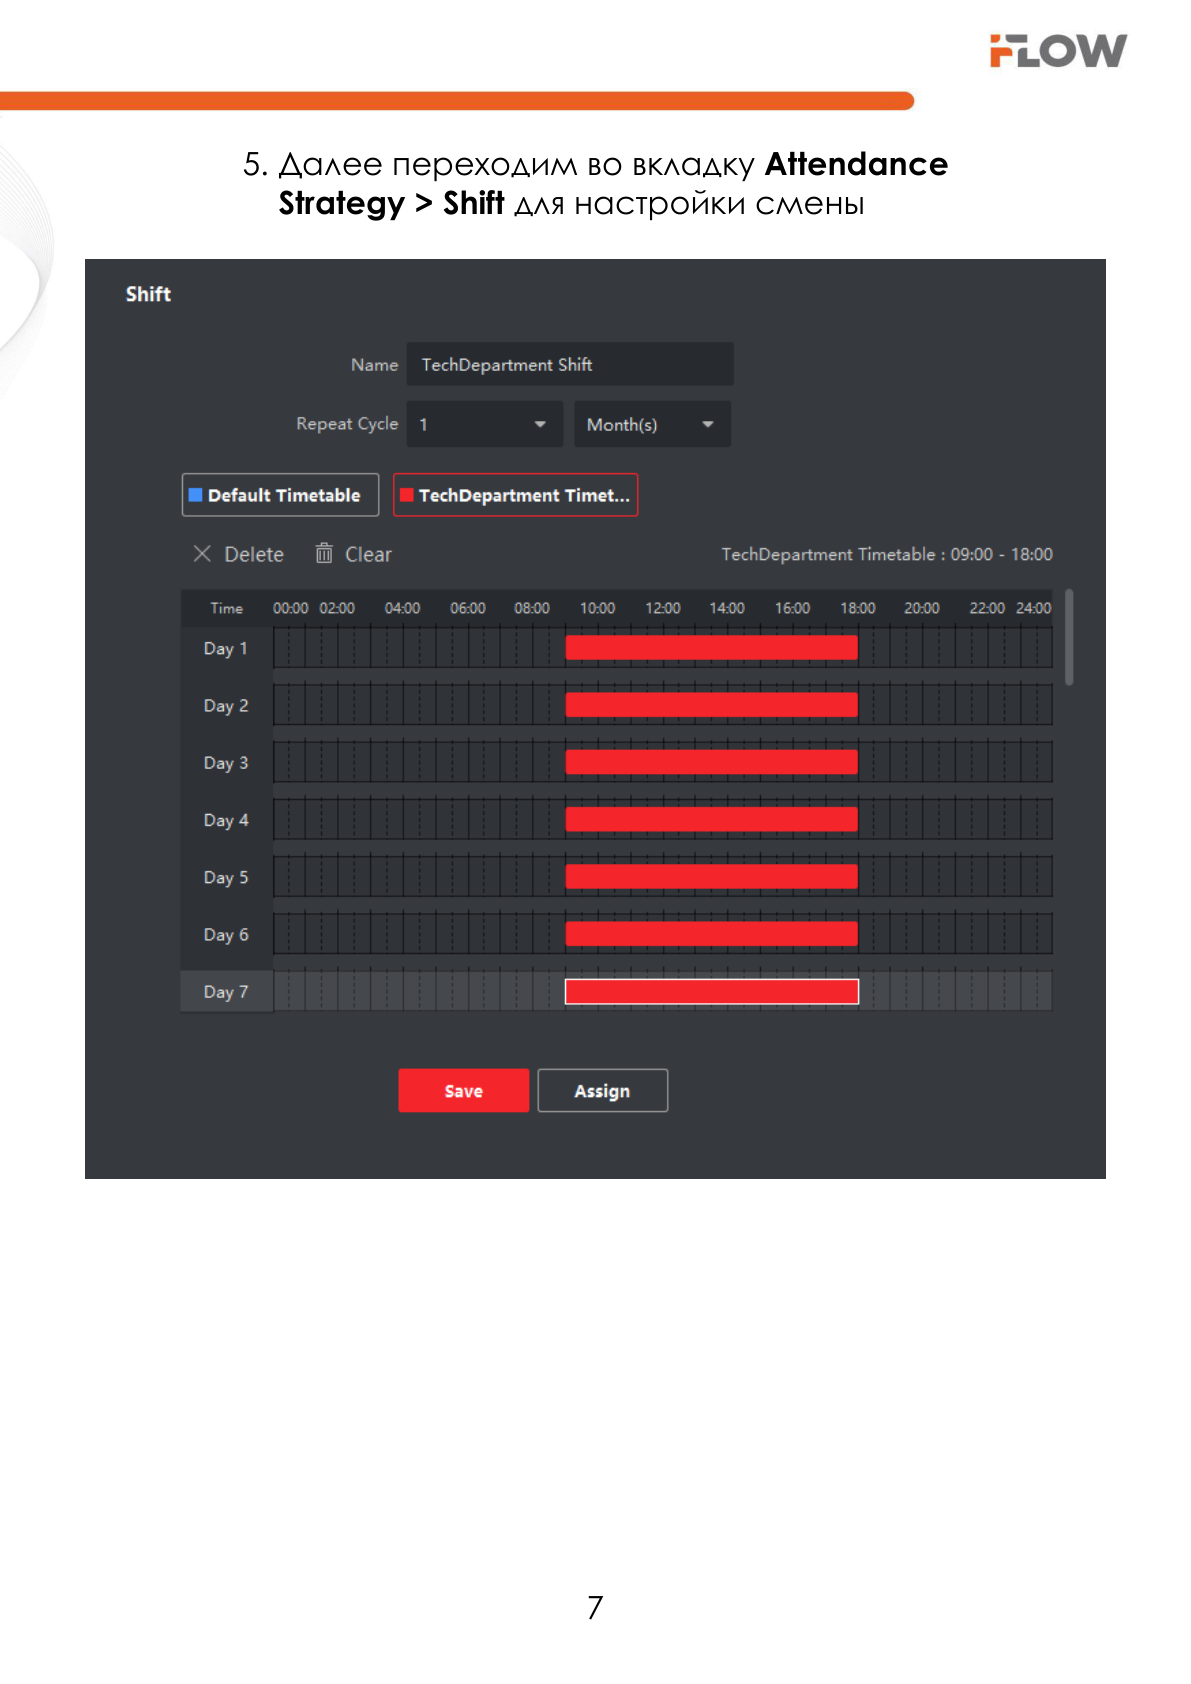Screen dimensions: 1191x1684
Task: Select the red schedule bar on Day 3
Action: [711, 762]
